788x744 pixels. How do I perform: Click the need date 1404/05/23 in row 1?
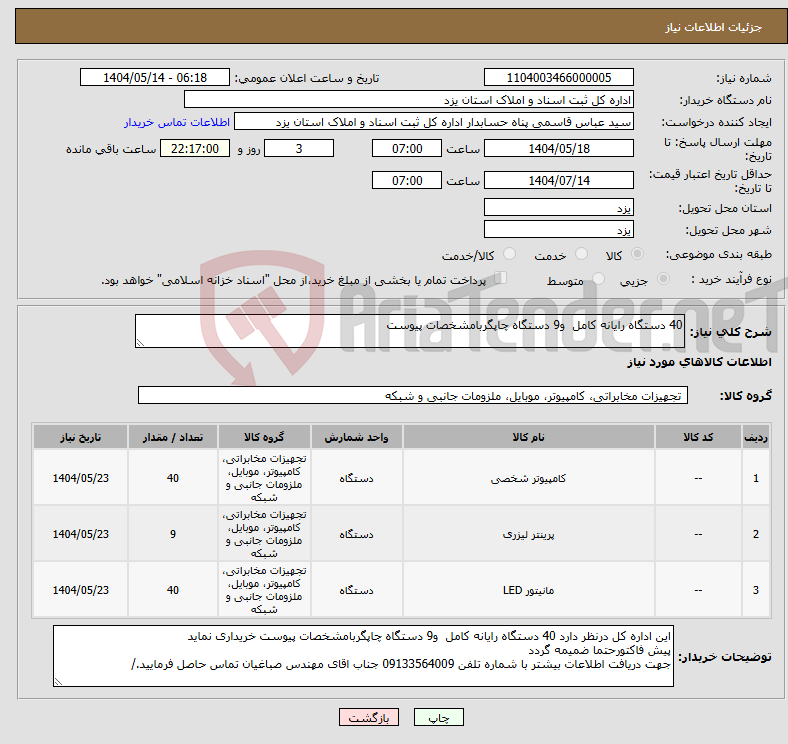80,478
